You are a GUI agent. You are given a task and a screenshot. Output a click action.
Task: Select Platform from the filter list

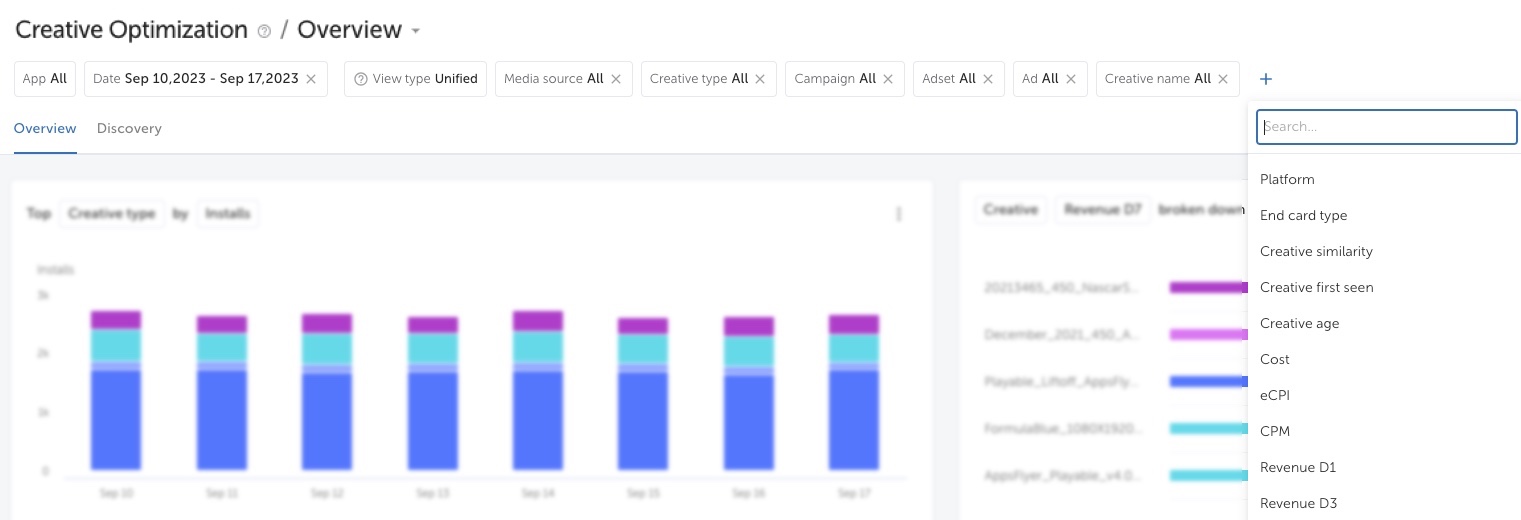point(1287,180)
